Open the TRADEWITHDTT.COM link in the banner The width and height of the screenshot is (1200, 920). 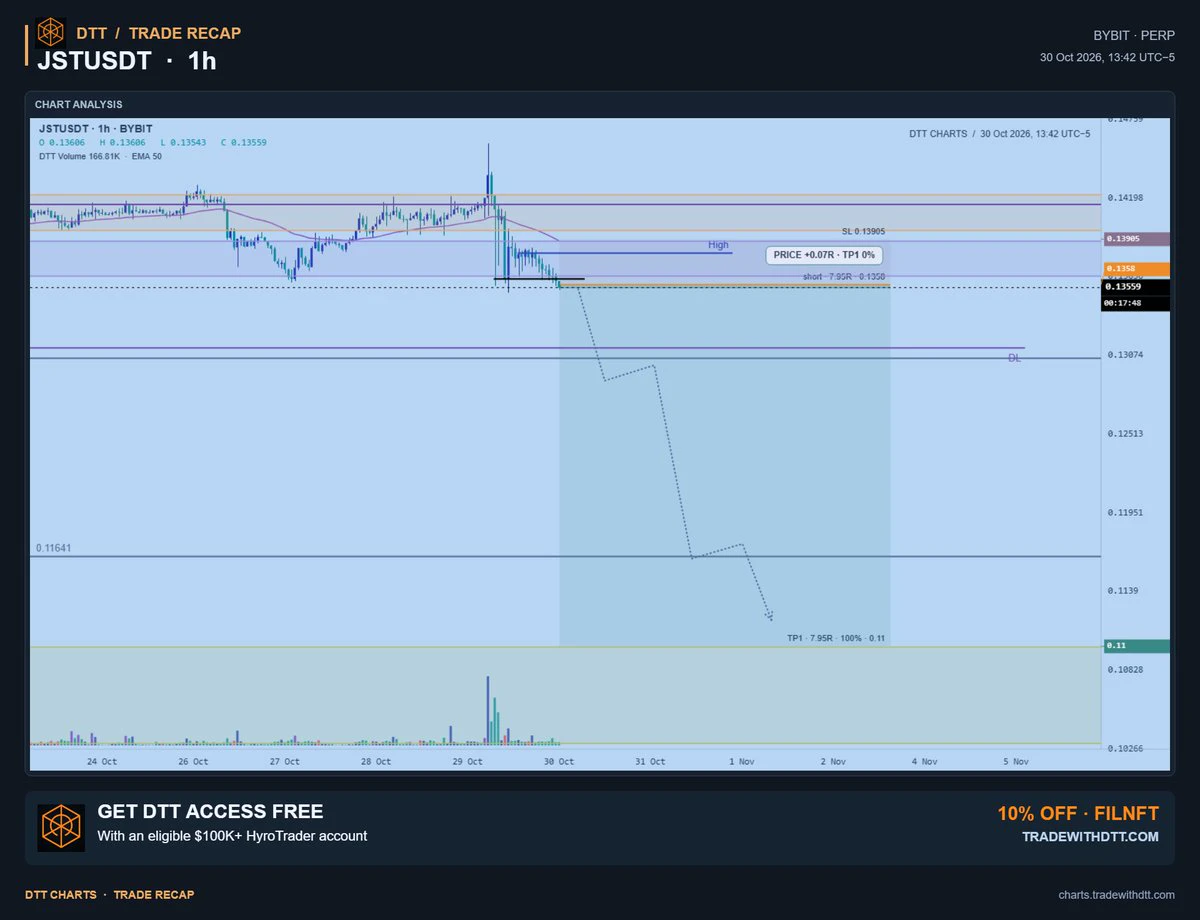click(x=1090, y=836)
